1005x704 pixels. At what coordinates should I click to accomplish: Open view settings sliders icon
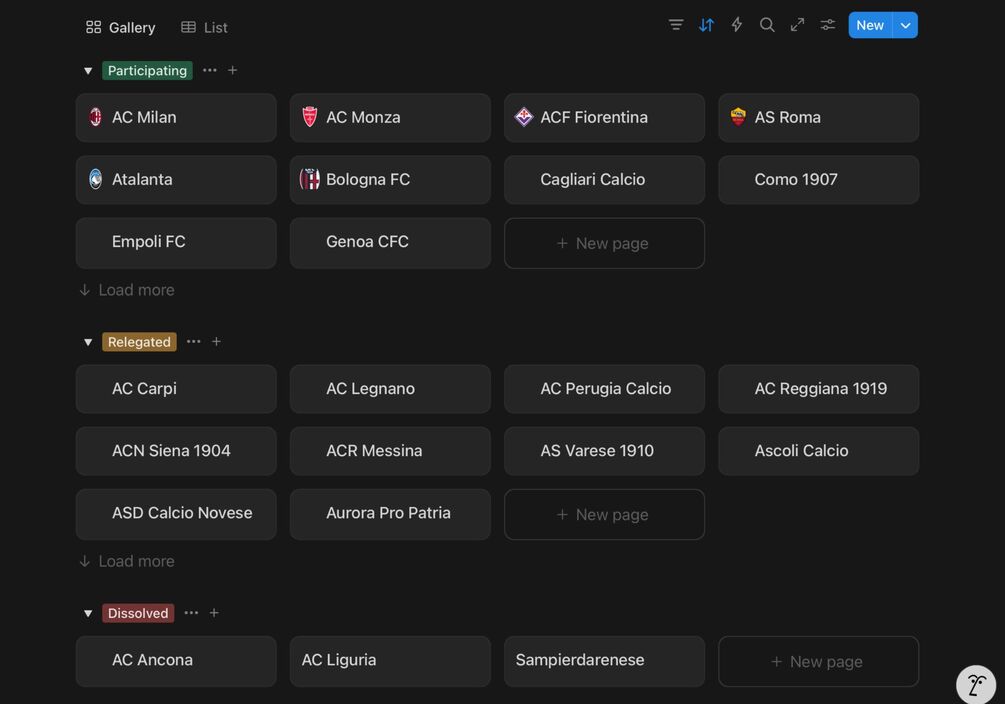coord(827,25)
